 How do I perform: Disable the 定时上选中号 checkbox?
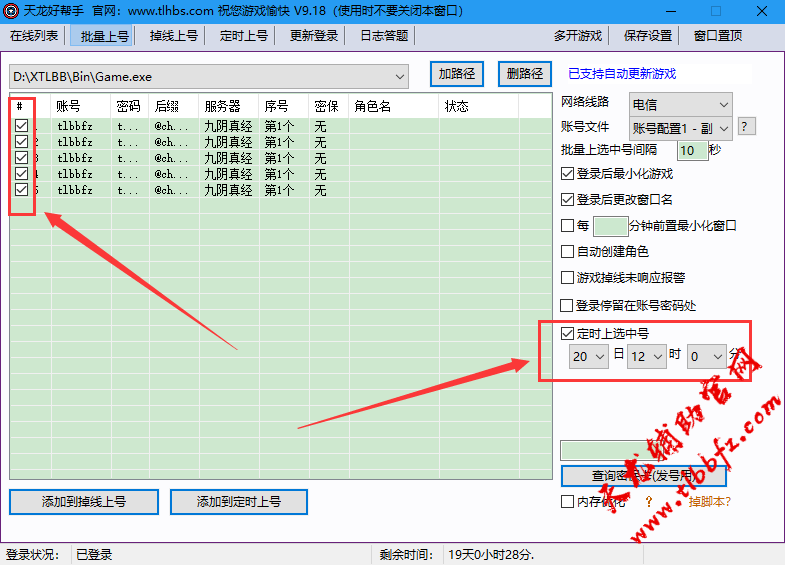(x=568, y=333)
